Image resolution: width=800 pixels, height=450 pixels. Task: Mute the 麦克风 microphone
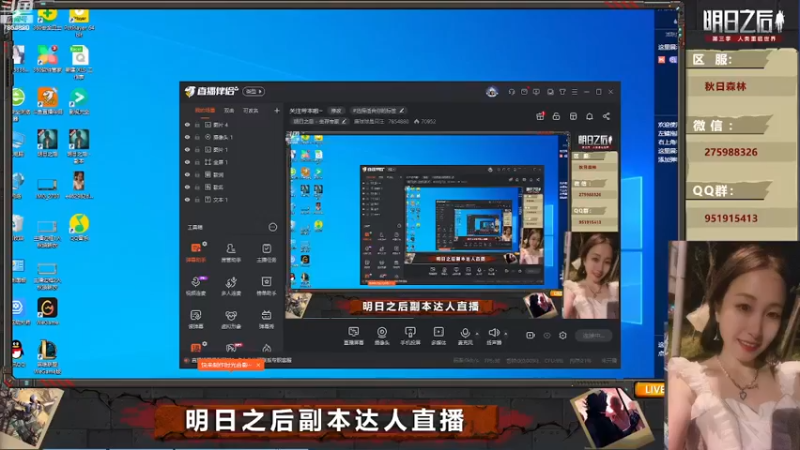(x=465, y=336)
